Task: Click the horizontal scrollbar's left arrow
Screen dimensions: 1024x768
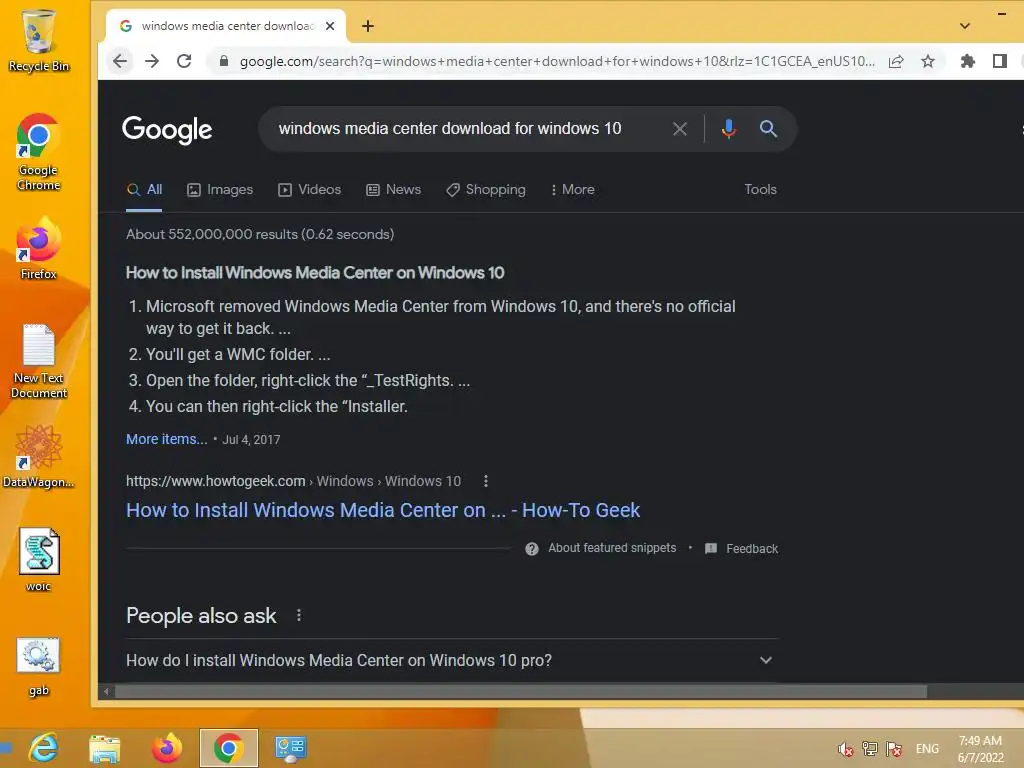Action: click(106, 691)
